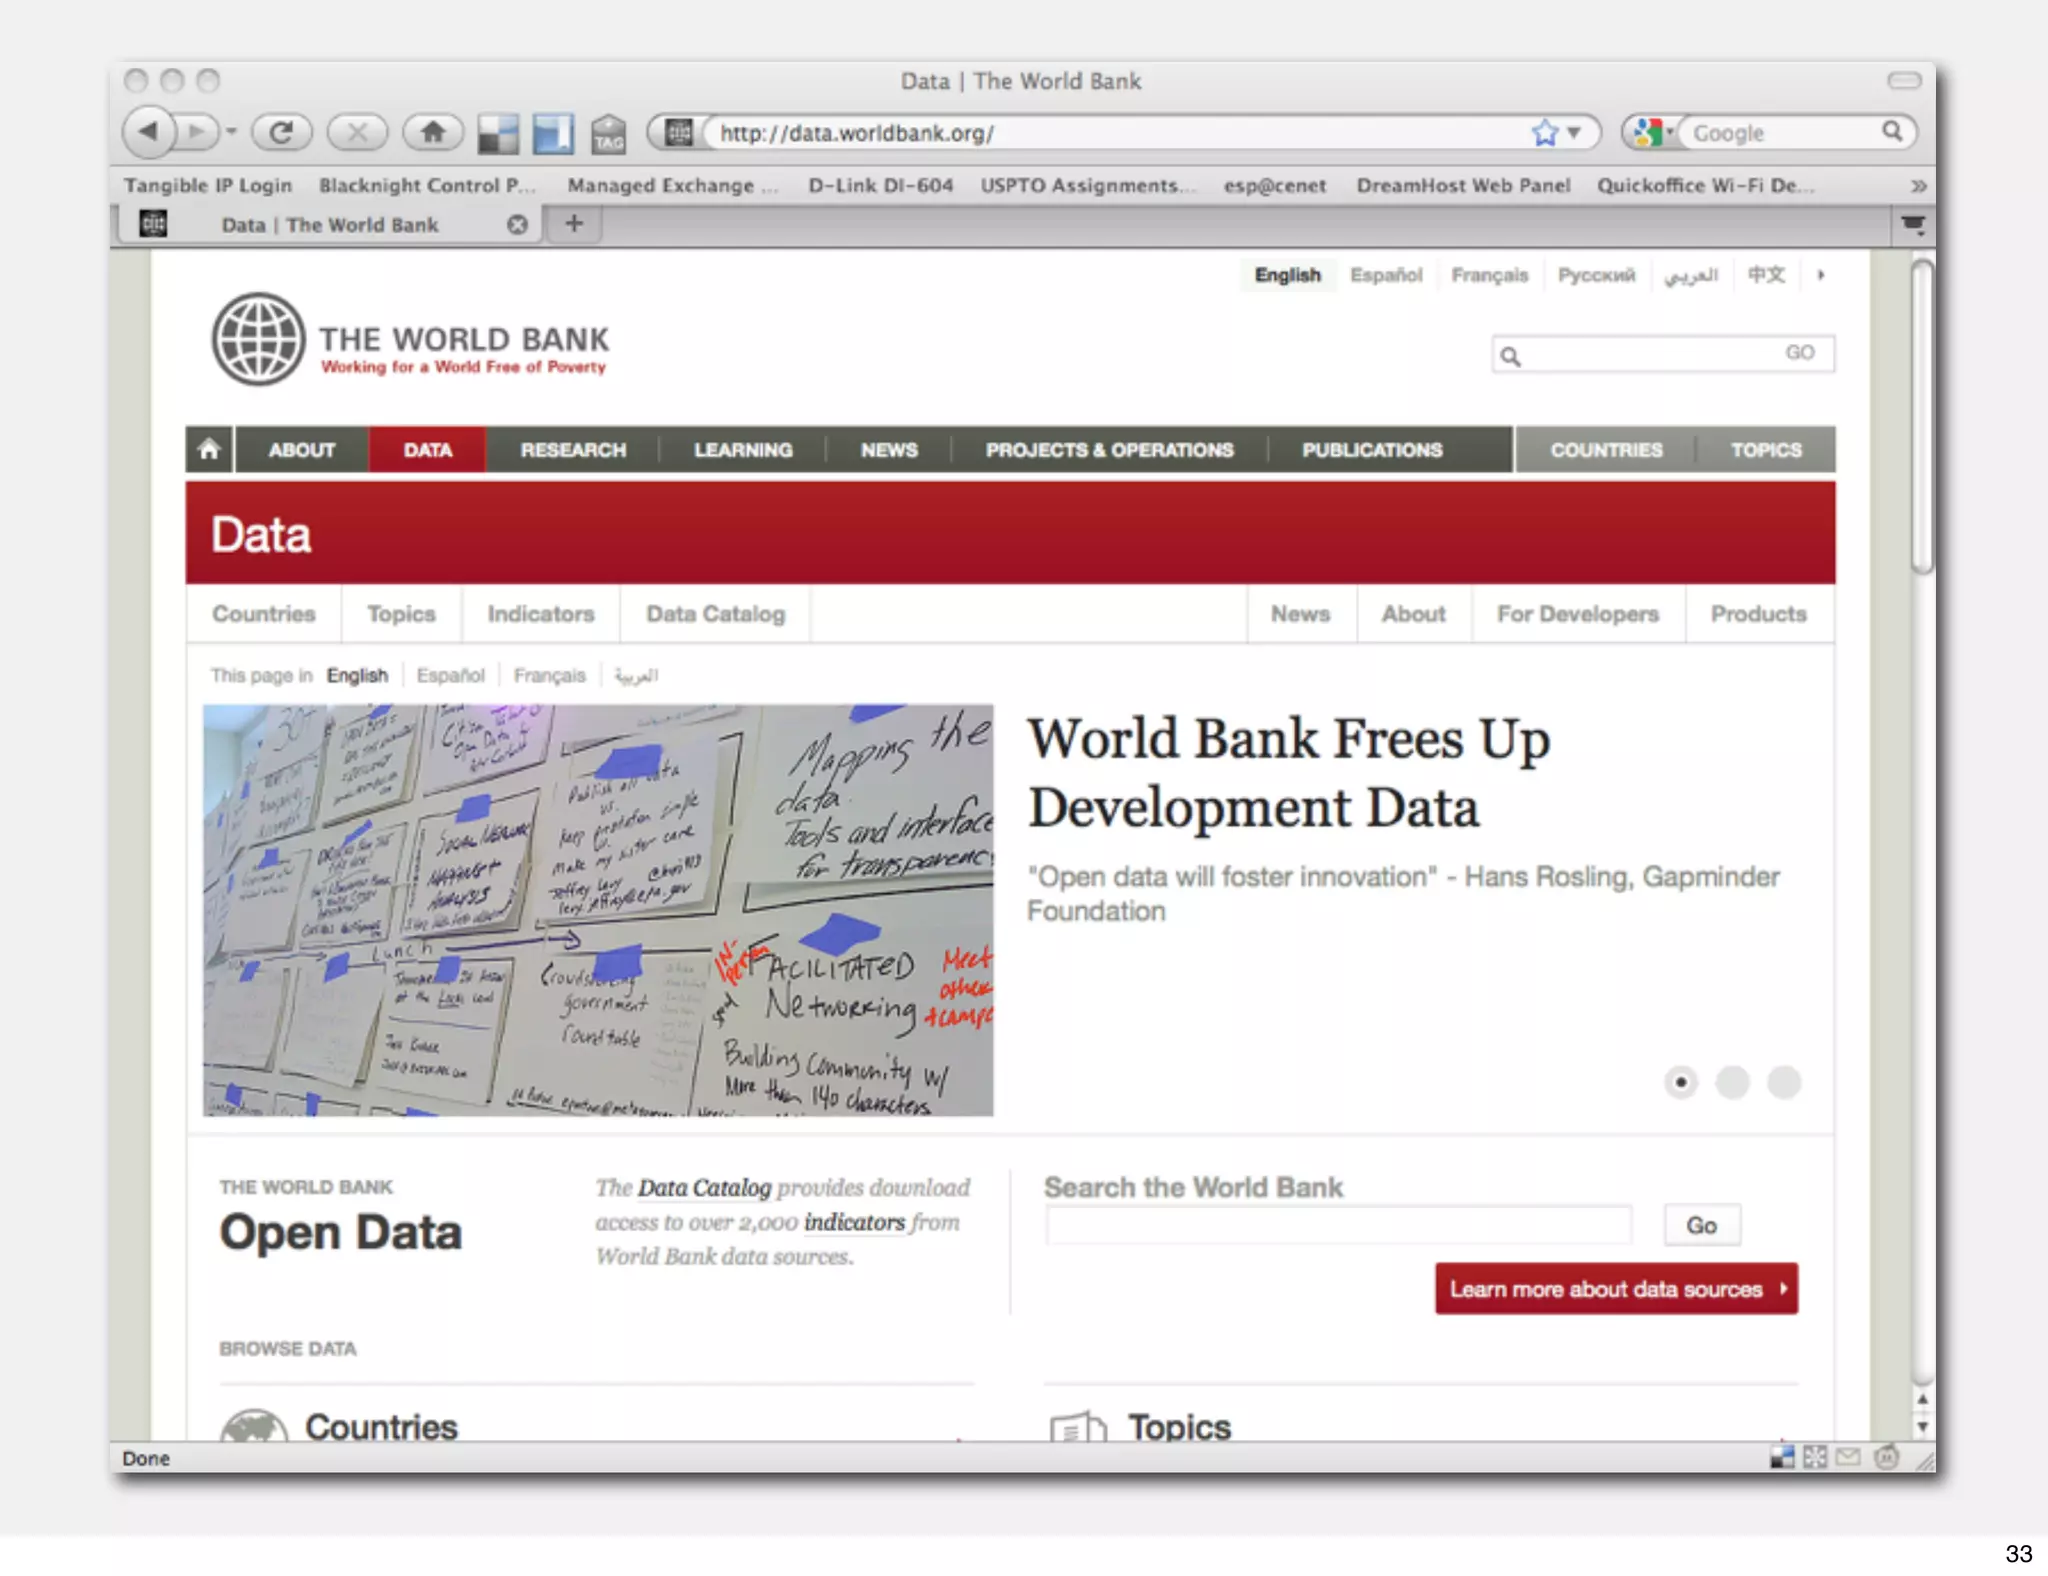The width and height of the screenshot is (2048, 1576).
Task: Open the history dropdown arrow beside Forward
Action: [x=231, y=132]
